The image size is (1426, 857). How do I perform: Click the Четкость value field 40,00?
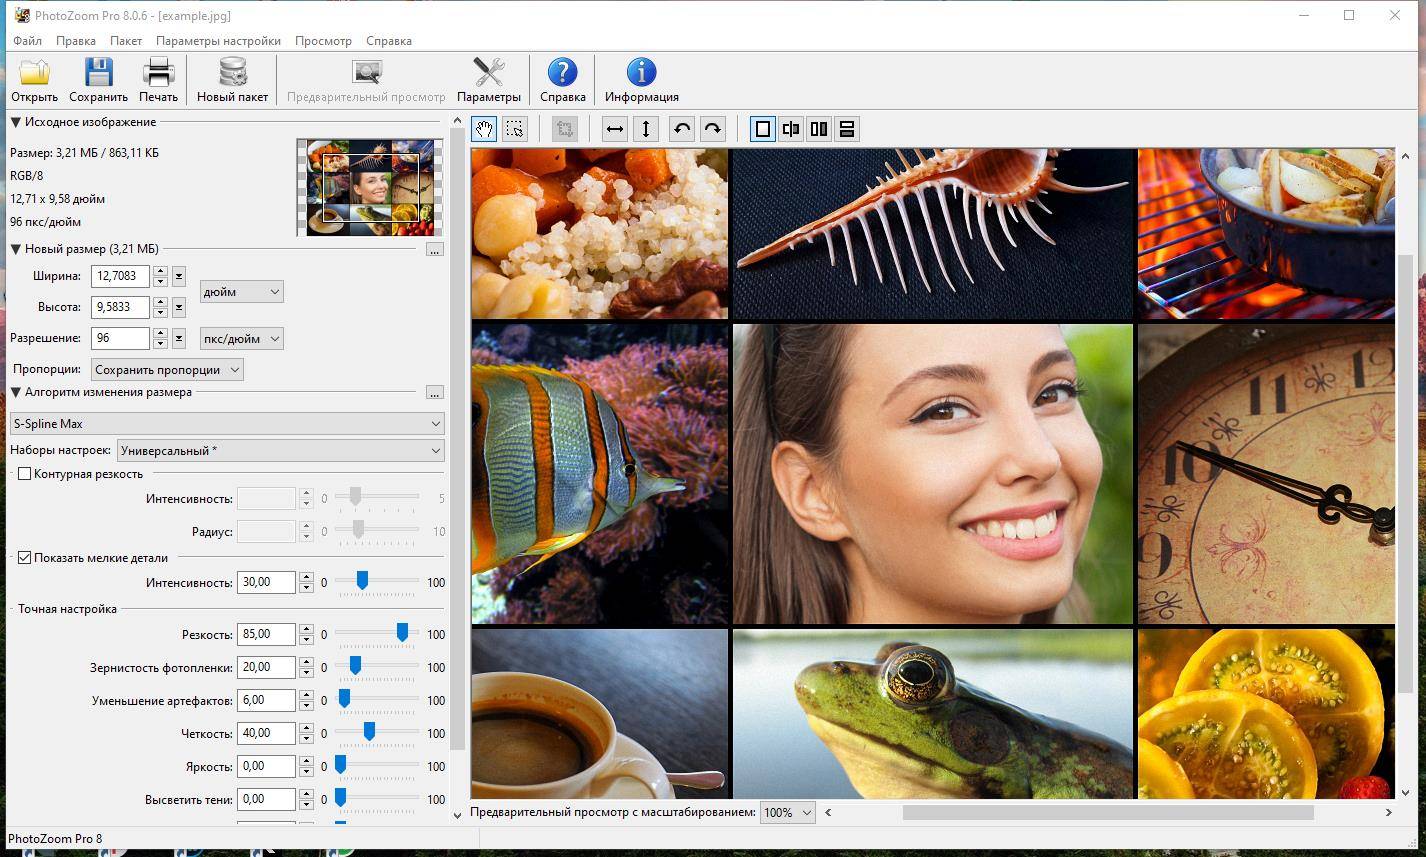[266, 733]
